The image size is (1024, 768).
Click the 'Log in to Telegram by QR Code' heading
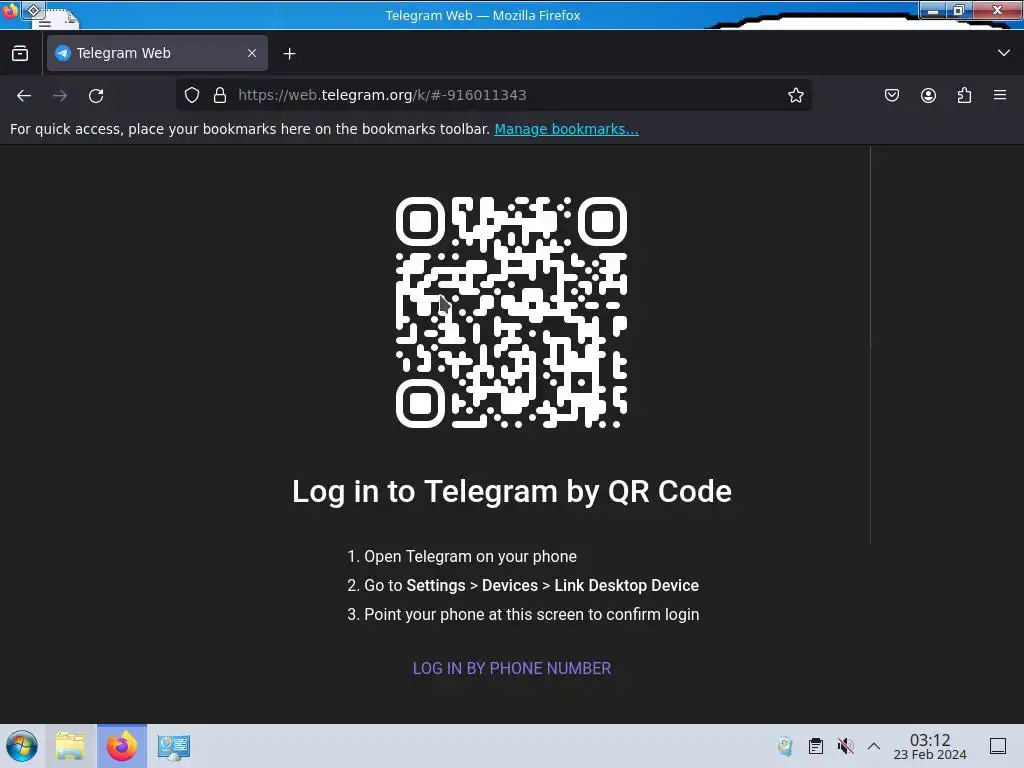tap(512, 492)
